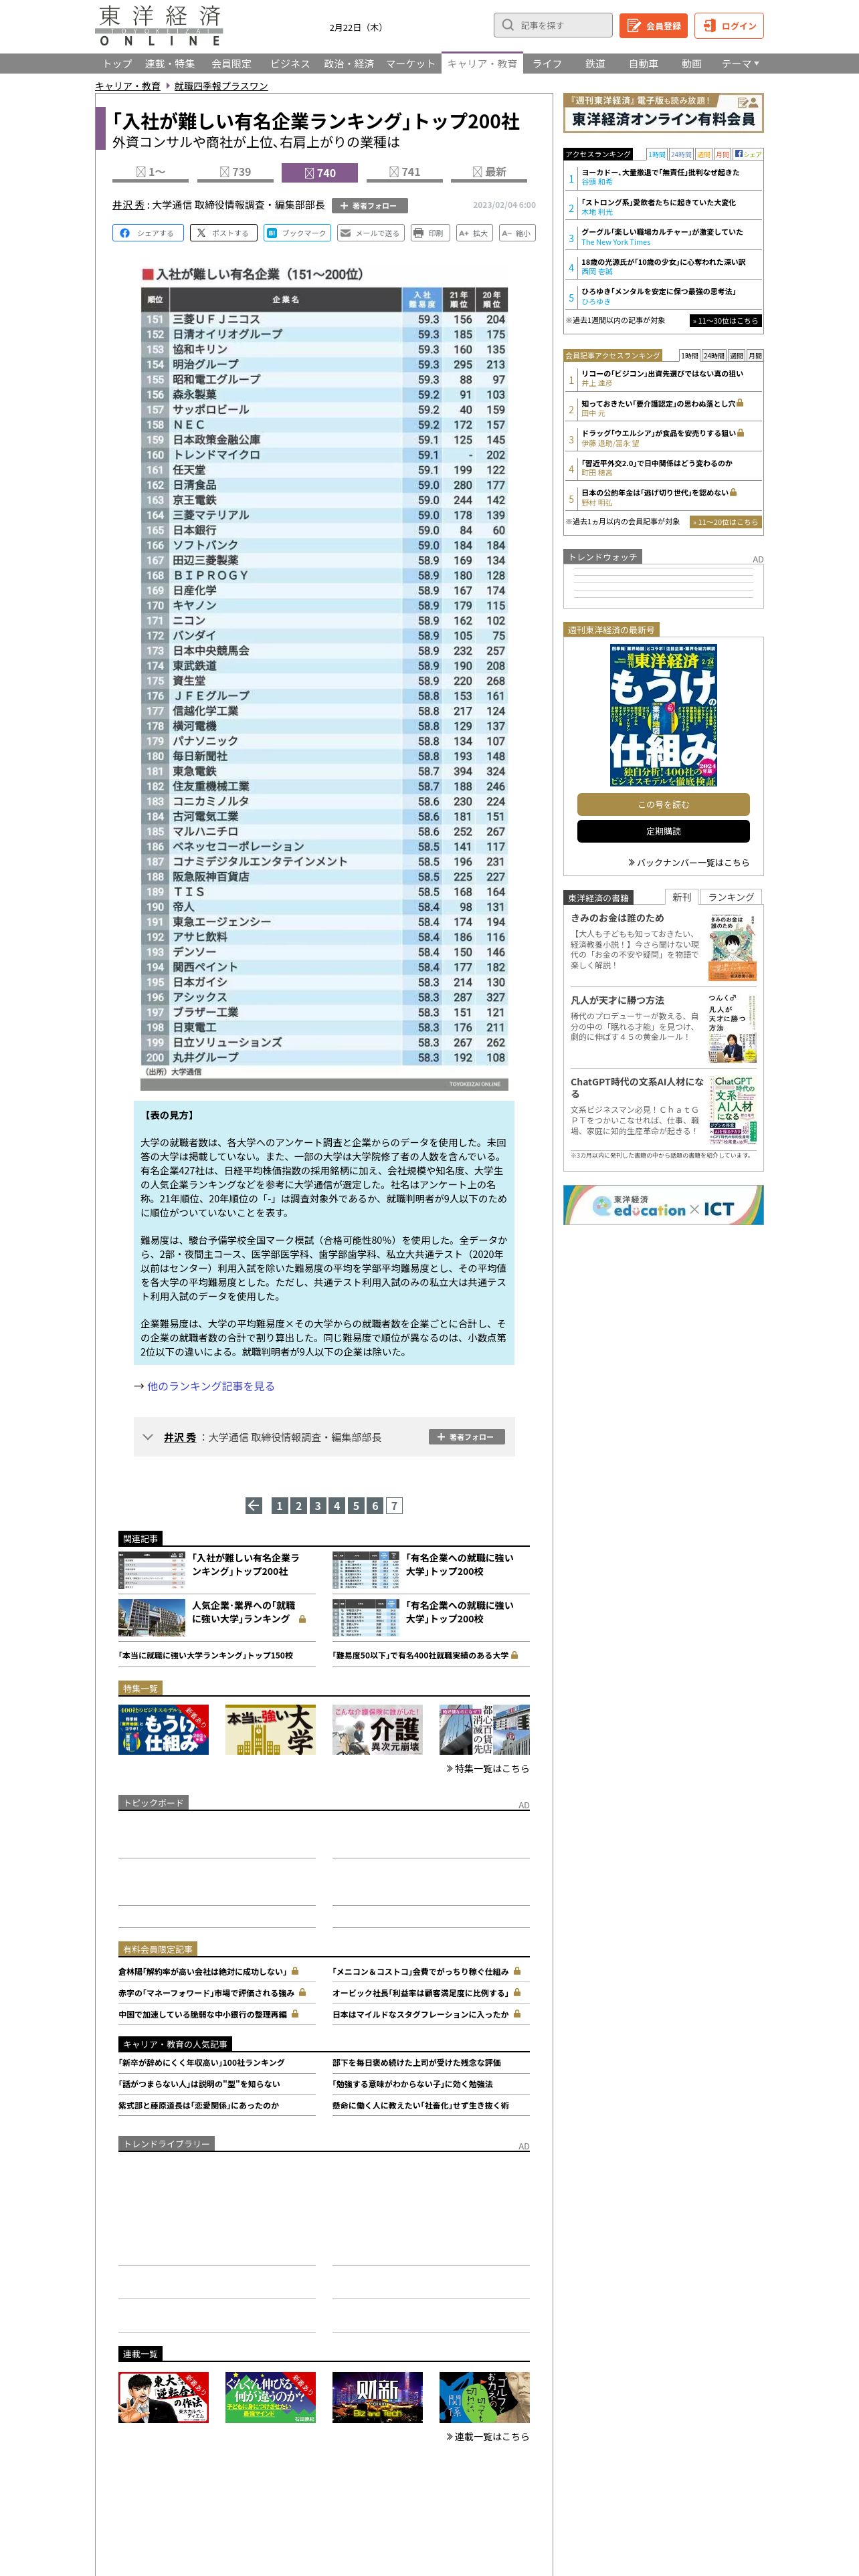Image resolution: width=859 pixels, height=2576 pixels.
Task: Open book きみのお金は誰のため cover
Action: pos(732,947)
